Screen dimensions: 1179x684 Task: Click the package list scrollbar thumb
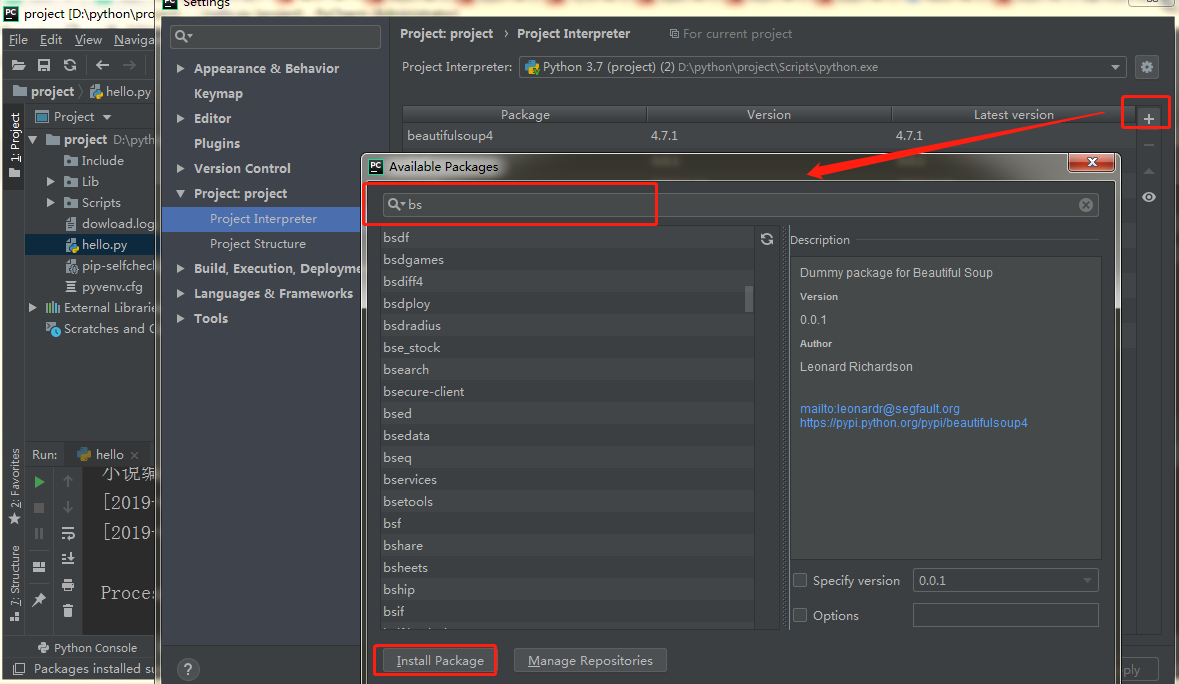pyautogui.click(x=749, y=298)
